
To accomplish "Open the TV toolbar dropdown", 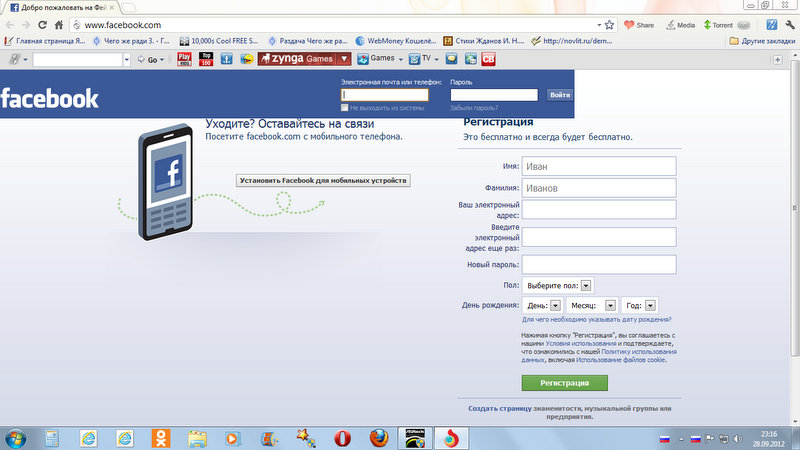I will (x=436, y=59).
